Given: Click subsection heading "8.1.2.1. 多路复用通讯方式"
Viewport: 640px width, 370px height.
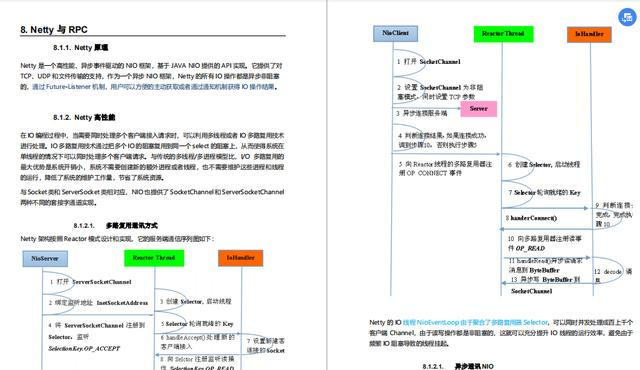Looking at the screenshot, I should tap(116, 226).
